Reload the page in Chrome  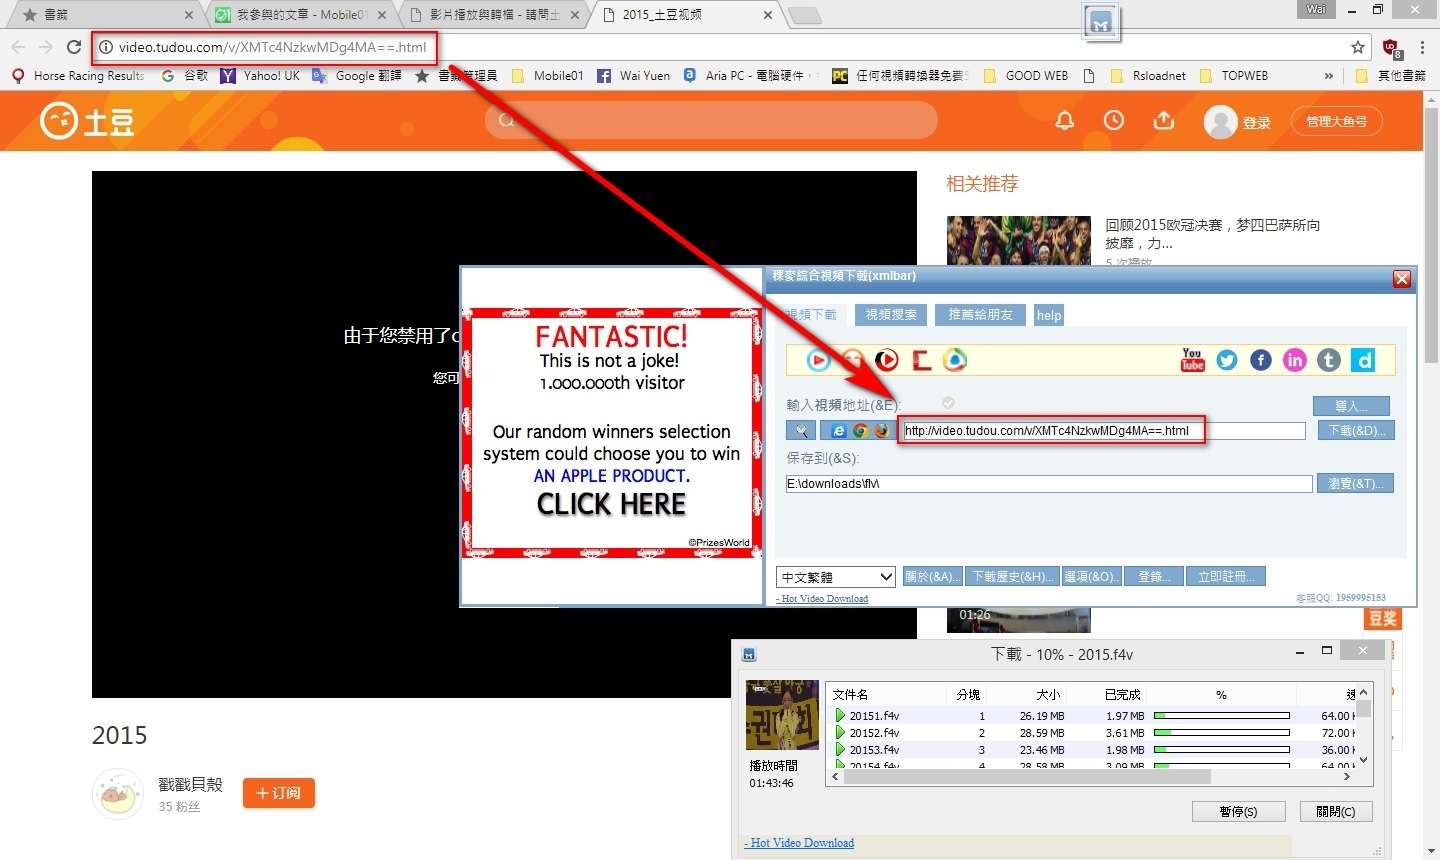tap(74, 47)
